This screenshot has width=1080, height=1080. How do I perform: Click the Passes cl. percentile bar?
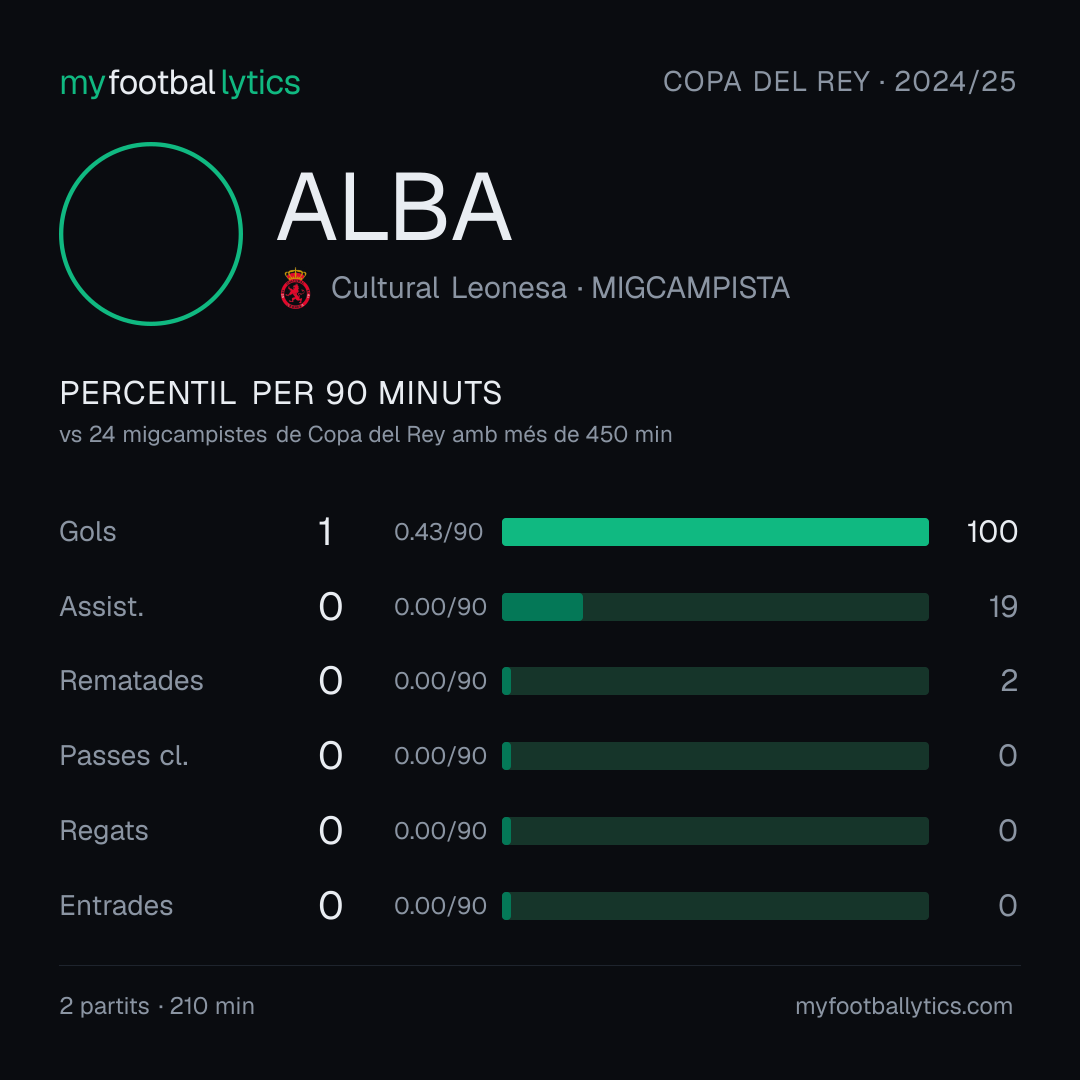coord(715,756)
